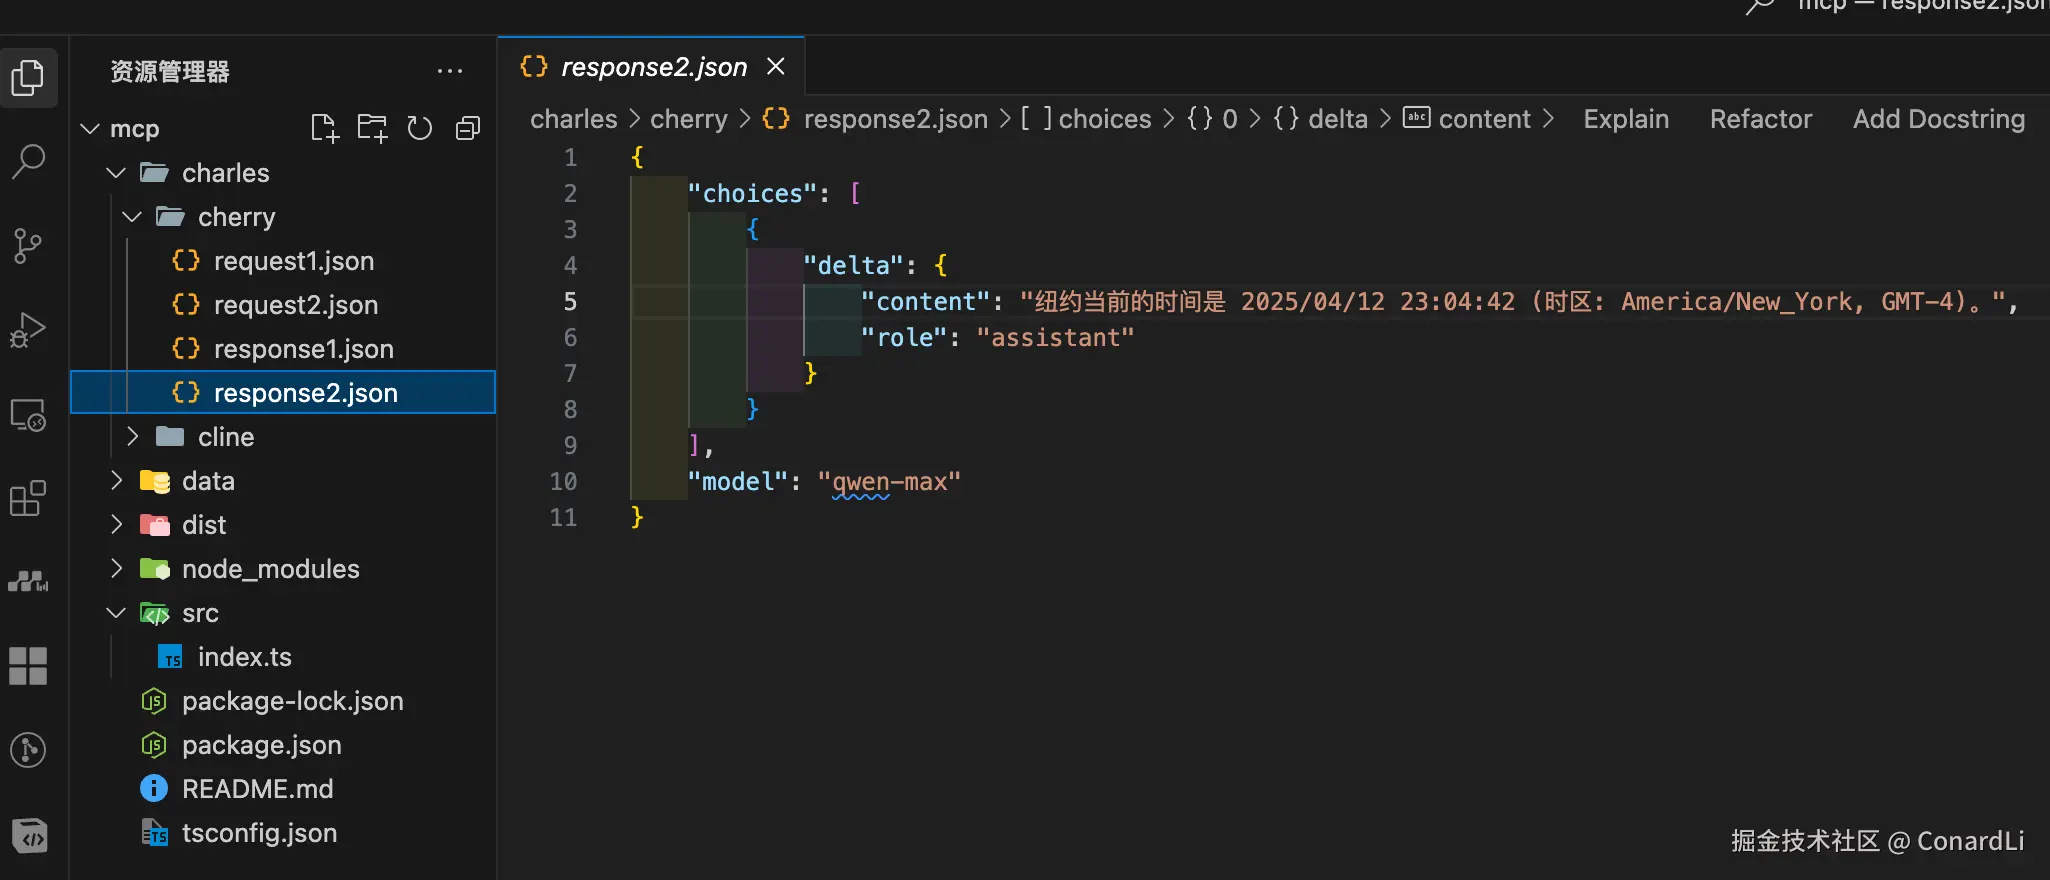Open request1.json from the file tree

pyautogui.click(x=293, y=261)
